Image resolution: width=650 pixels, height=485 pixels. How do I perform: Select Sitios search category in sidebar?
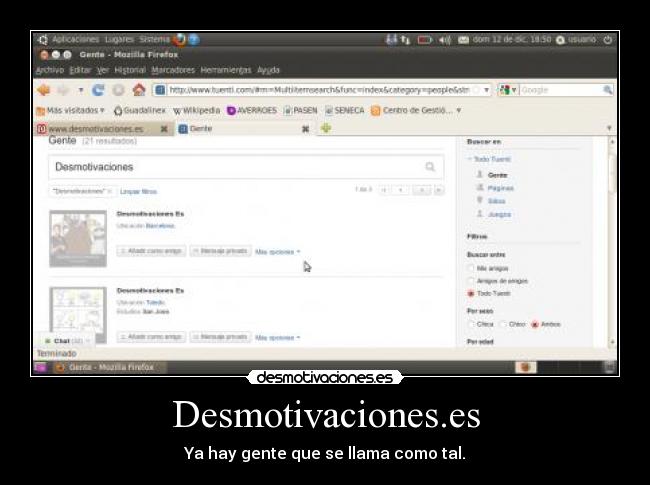click(496, 201)
